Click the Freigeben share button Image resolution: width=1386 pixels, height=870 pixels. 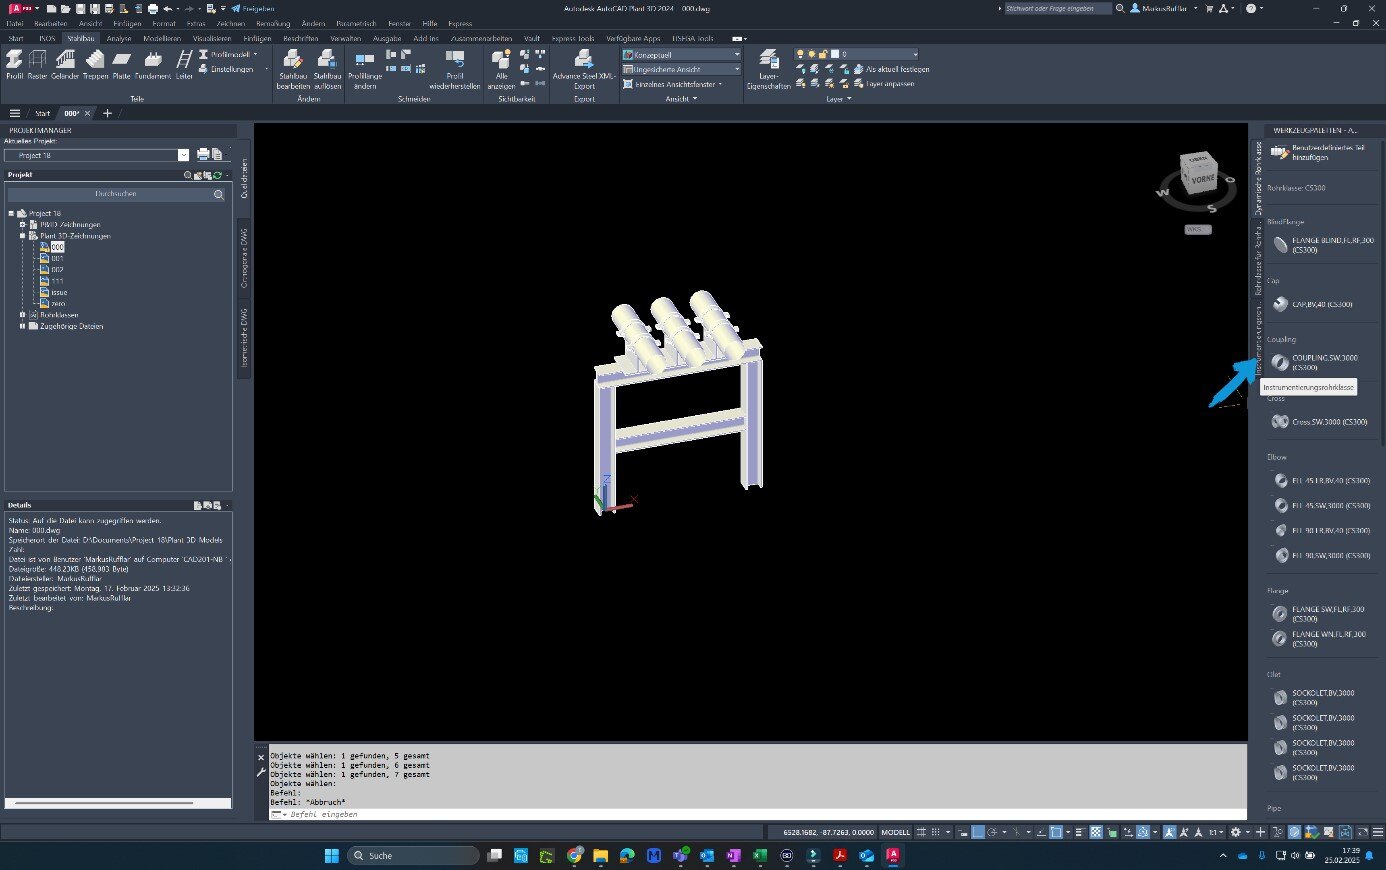click(x=253, y=8)
